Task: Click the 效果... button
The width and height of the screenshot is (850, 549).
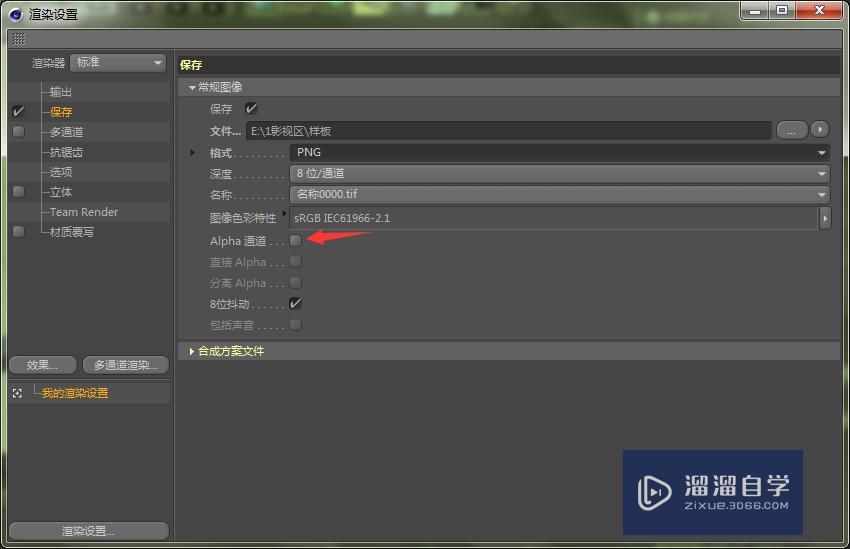Action: pos(42,365)
